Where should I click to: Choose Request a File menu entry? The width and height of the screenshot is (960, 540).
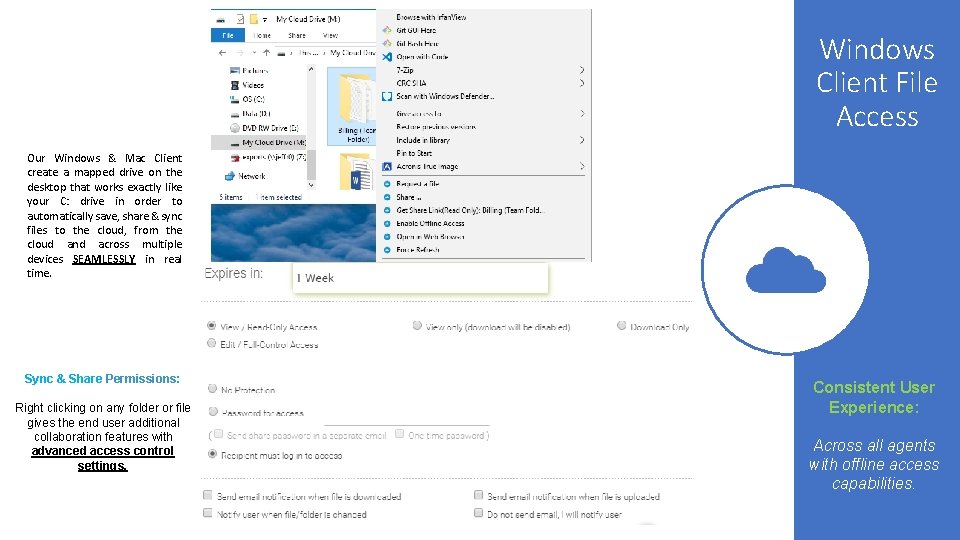click(x=418, y=184)
